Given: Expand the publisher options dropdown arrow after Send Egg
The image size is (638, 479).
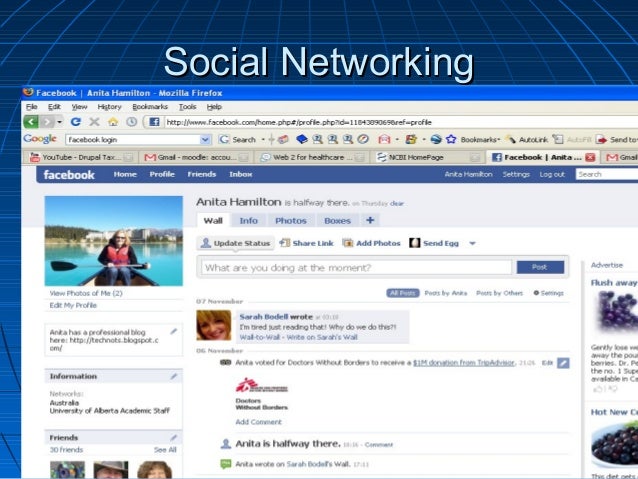Looking at the screenshot, I should click(x=472, y=243).
